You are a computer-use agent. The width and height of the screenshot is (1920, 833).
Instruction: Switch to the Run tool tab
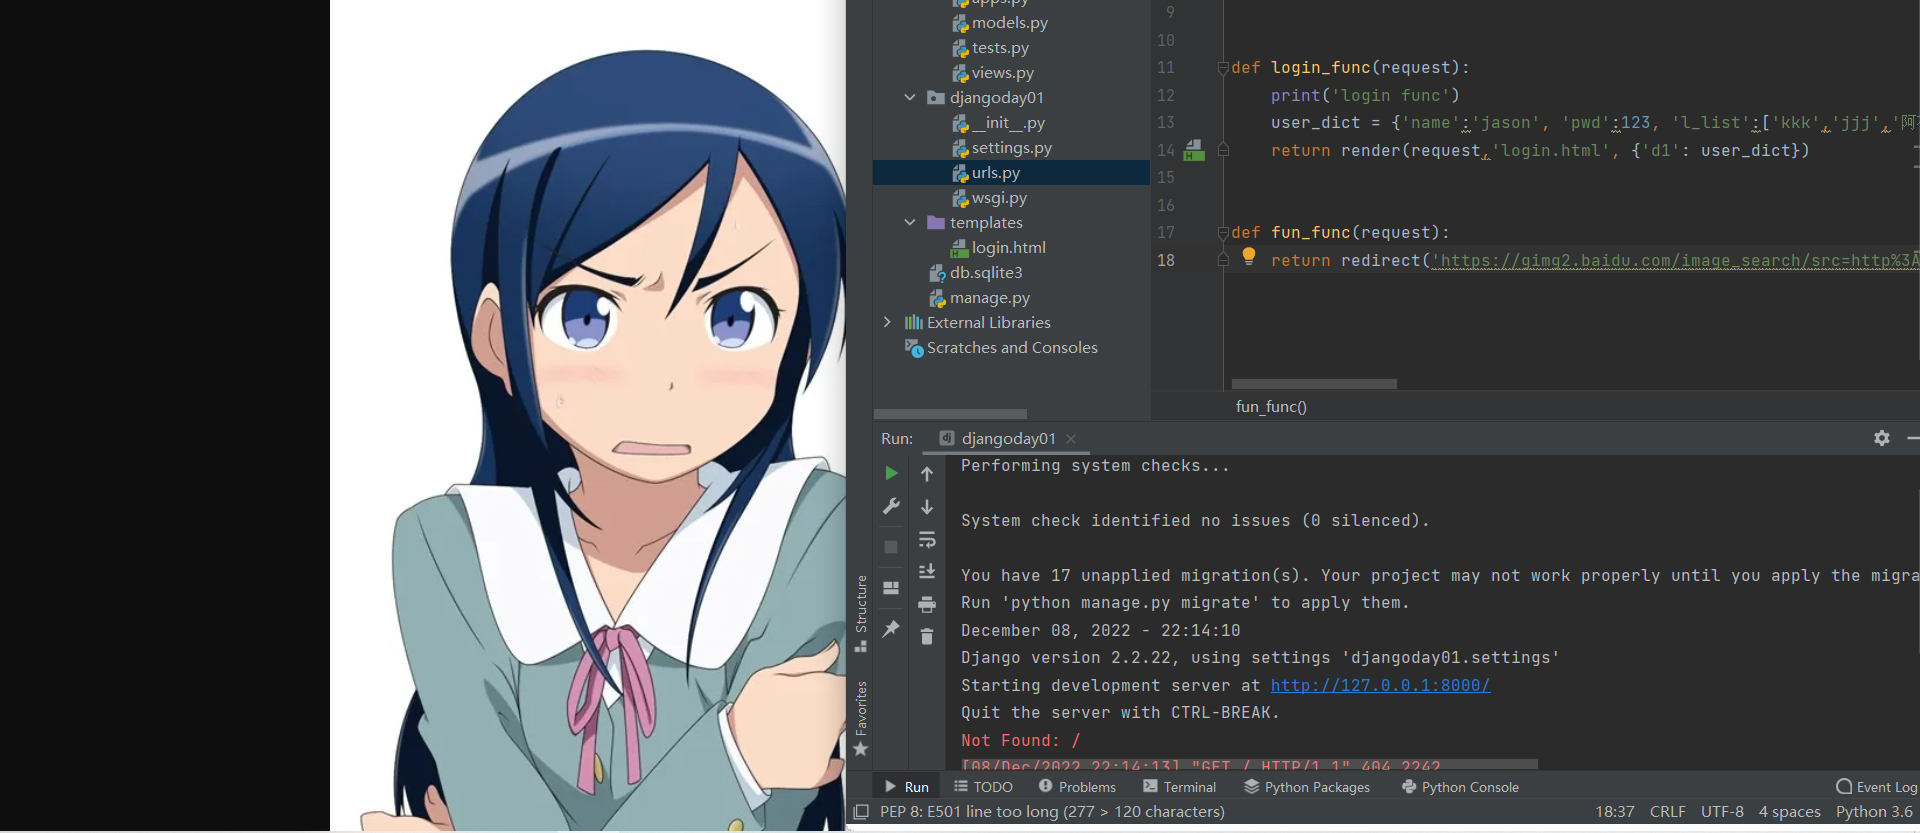pos(908,787)
